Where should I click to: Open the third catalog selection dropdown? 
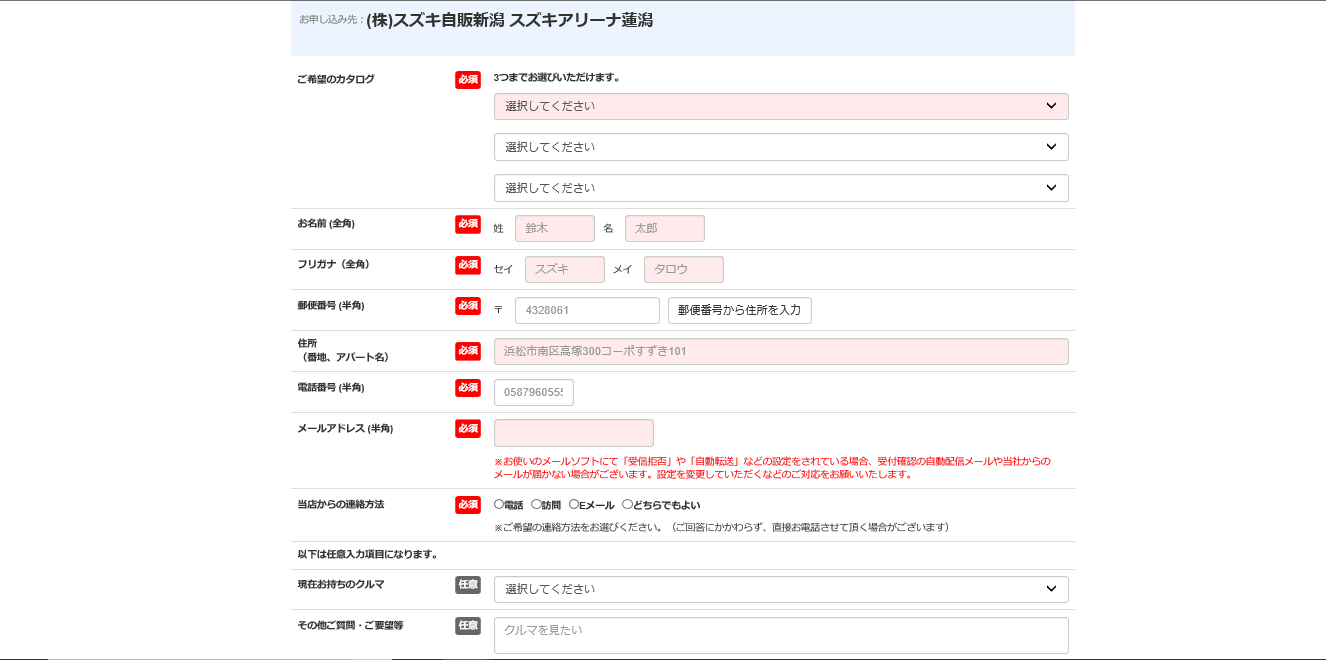(780, 188)
